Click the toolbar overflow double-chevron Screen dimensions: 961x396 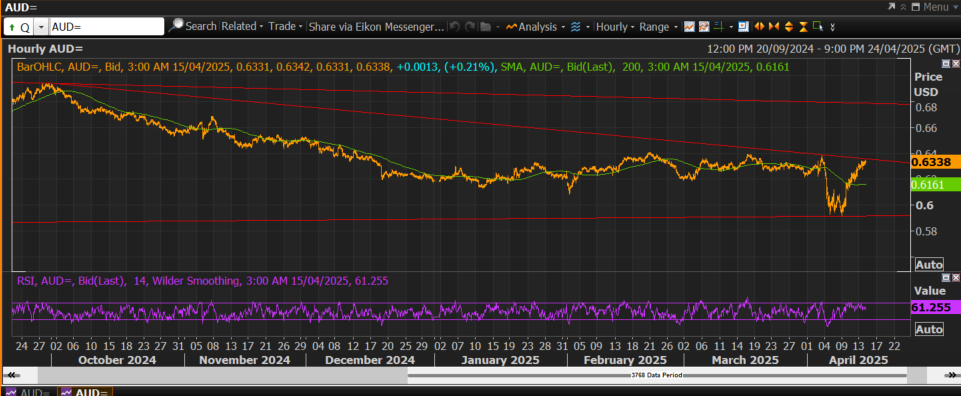point(832,27)
